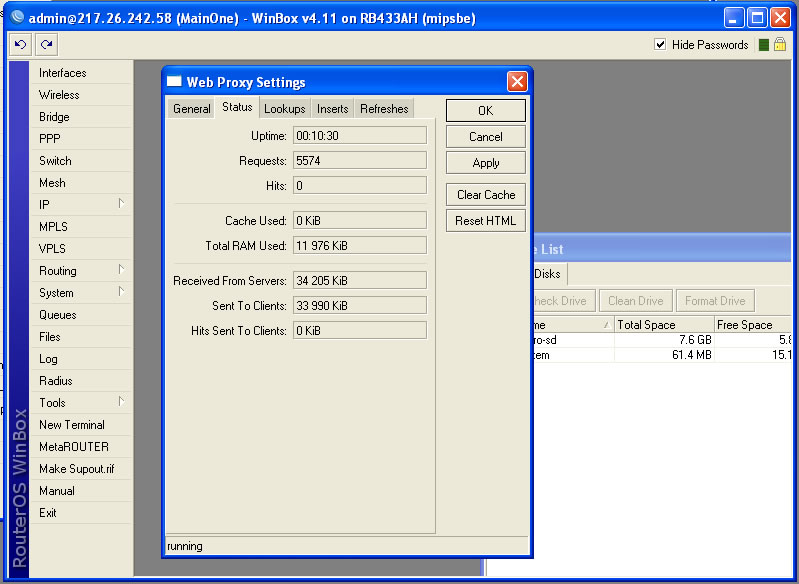799x584 pixels.
Task: Click the Requests field showing 5574
Action: [360, 161]
